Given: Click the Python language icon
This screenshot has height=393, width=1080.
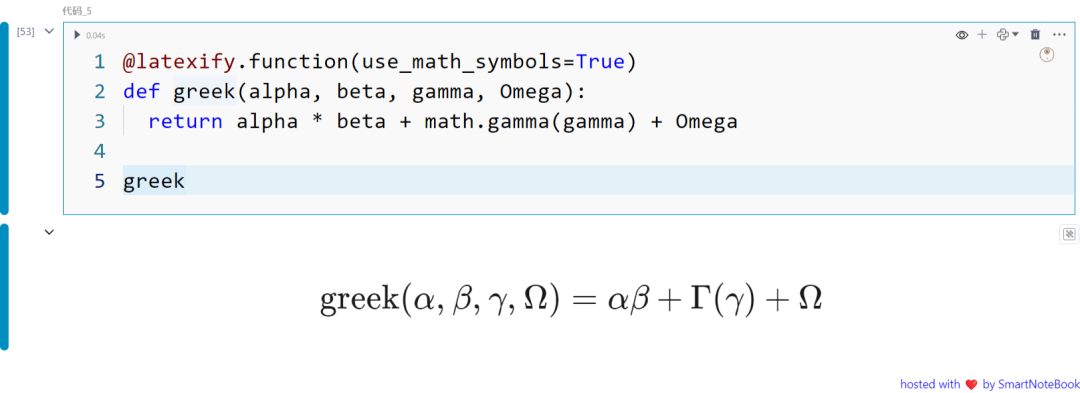Looking at the screenshot, I should (x=1003, y=34).
